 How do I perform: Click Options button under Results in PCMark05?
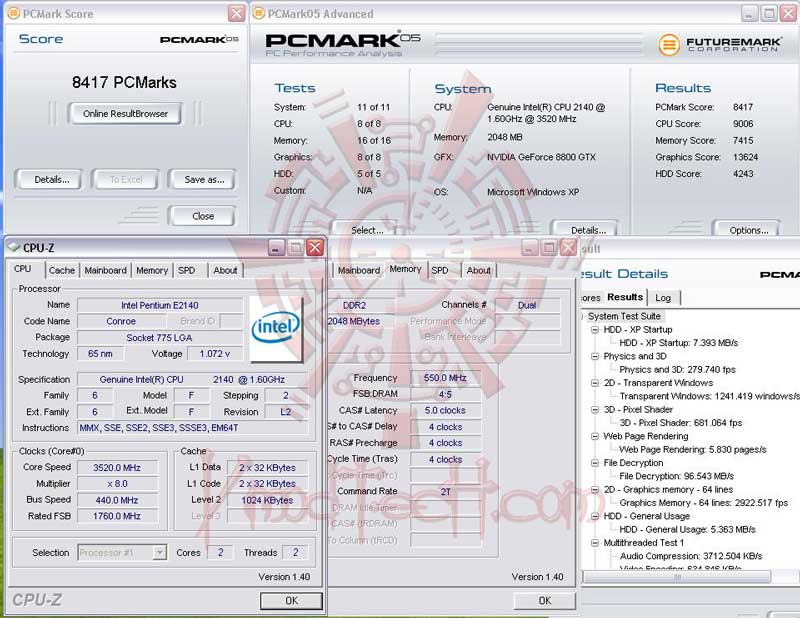click(x=748, y=230)
